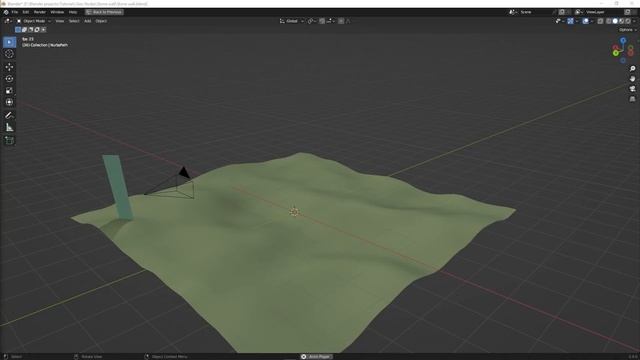Toggle show gizmo button

click(570, 21)
